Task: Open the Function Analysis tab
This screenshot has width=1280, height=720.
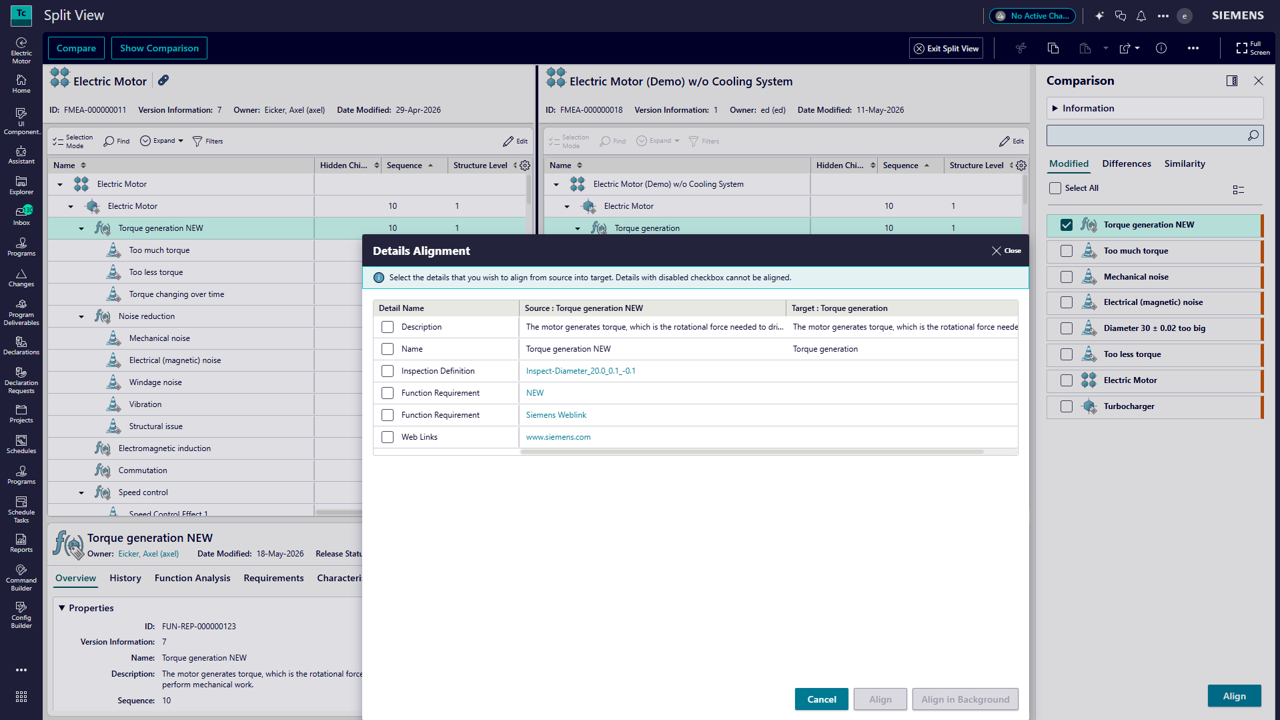Action: 192,578
